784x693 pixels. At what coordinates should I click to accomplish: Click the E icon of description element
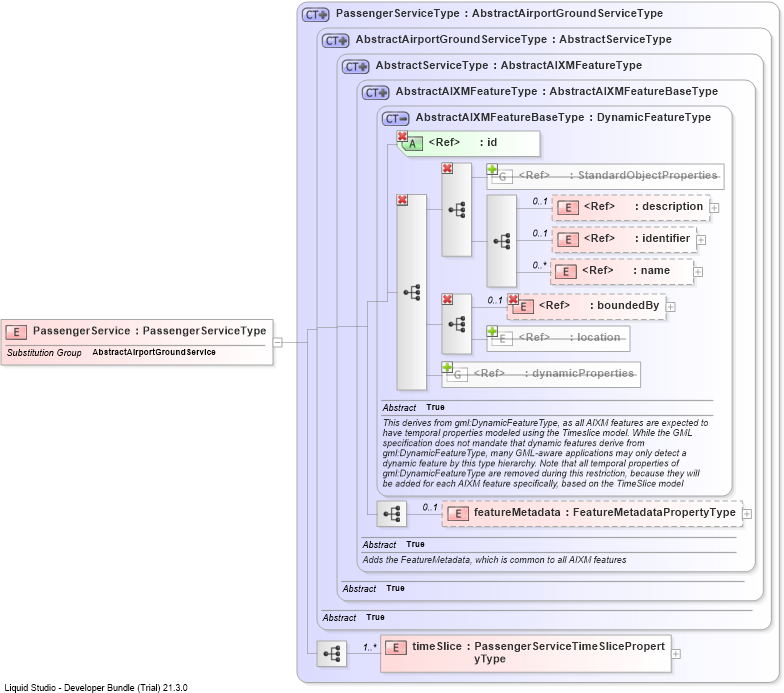568,208
